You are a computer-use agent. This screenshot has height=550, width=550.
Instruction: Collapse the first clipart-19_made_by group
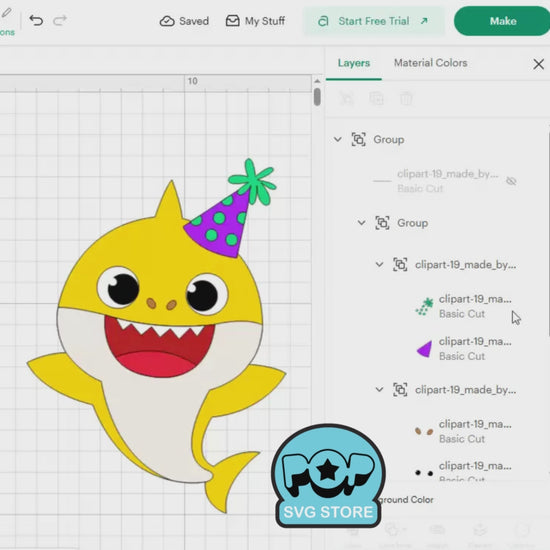(379, 264)
